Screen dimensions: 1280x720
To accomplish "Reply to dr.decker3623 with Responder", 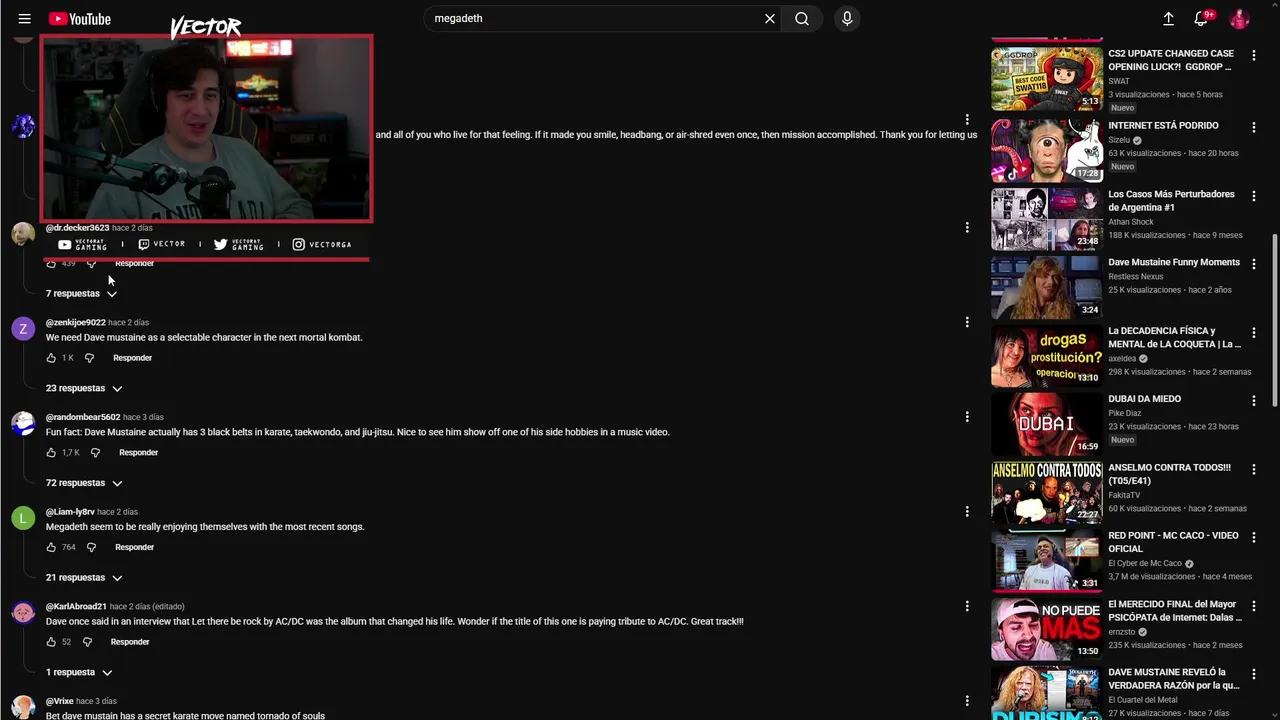I will 134,264.
